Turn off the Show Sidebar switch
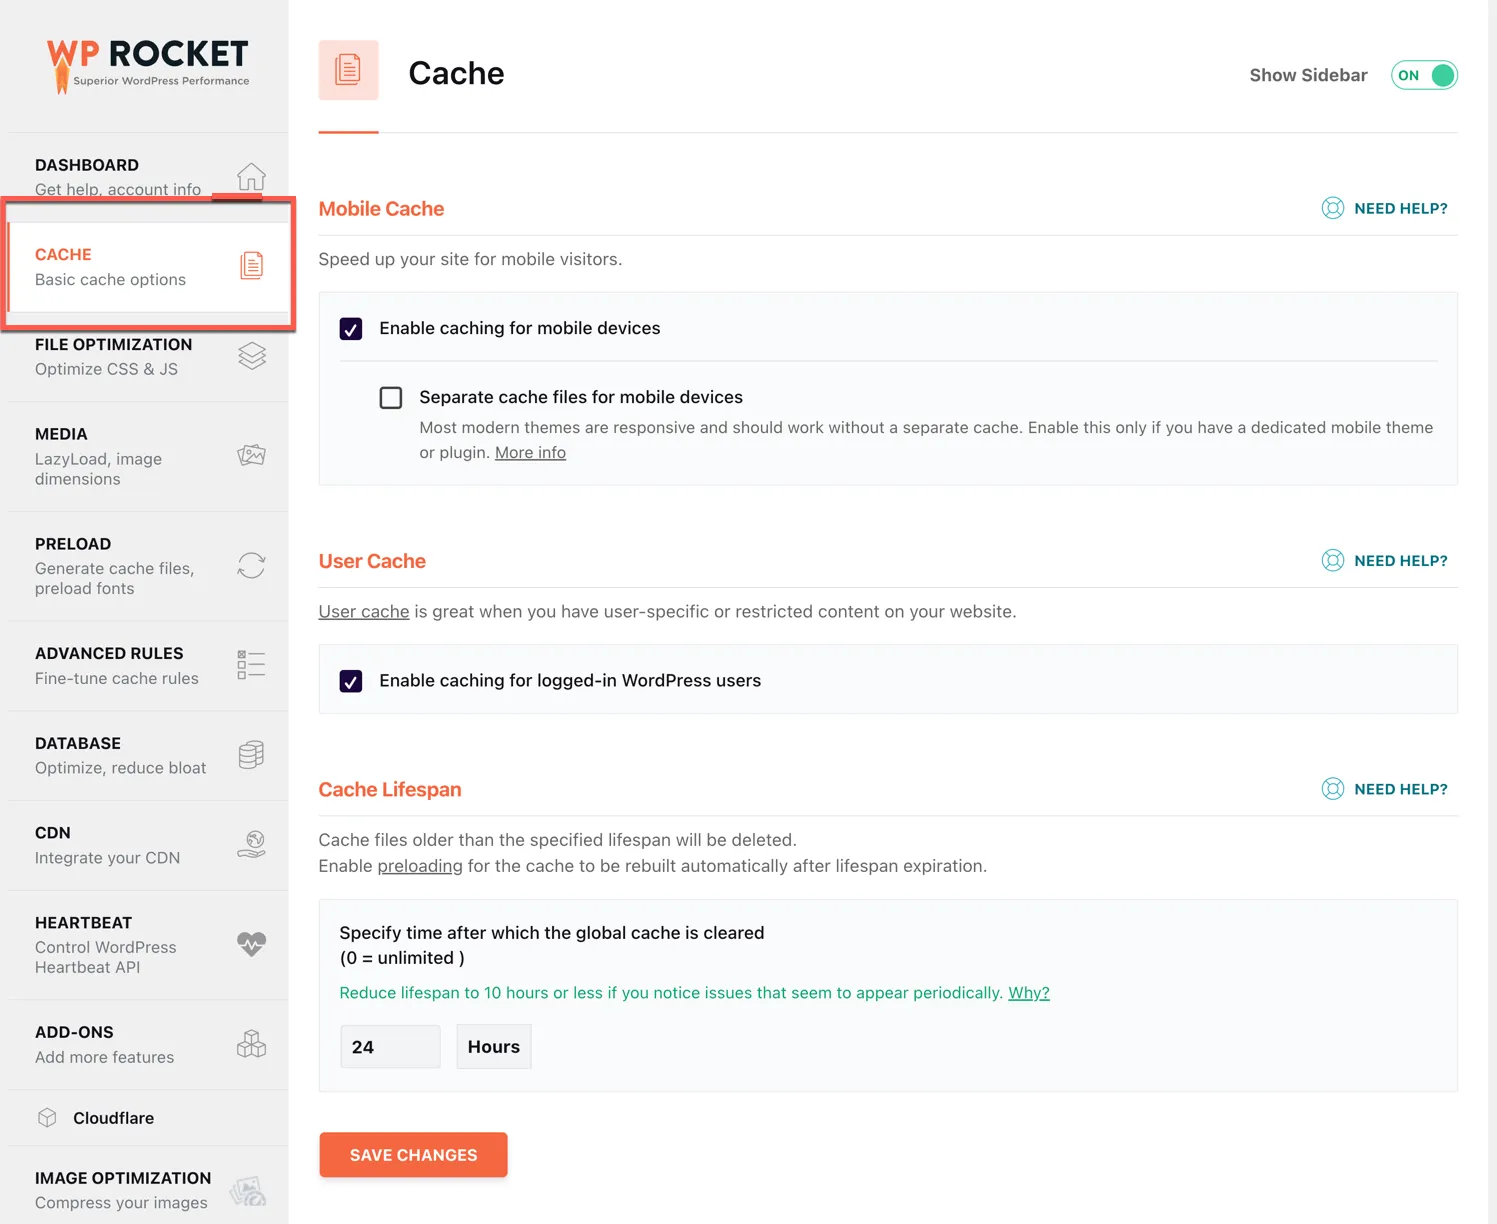 [1424, 75]
